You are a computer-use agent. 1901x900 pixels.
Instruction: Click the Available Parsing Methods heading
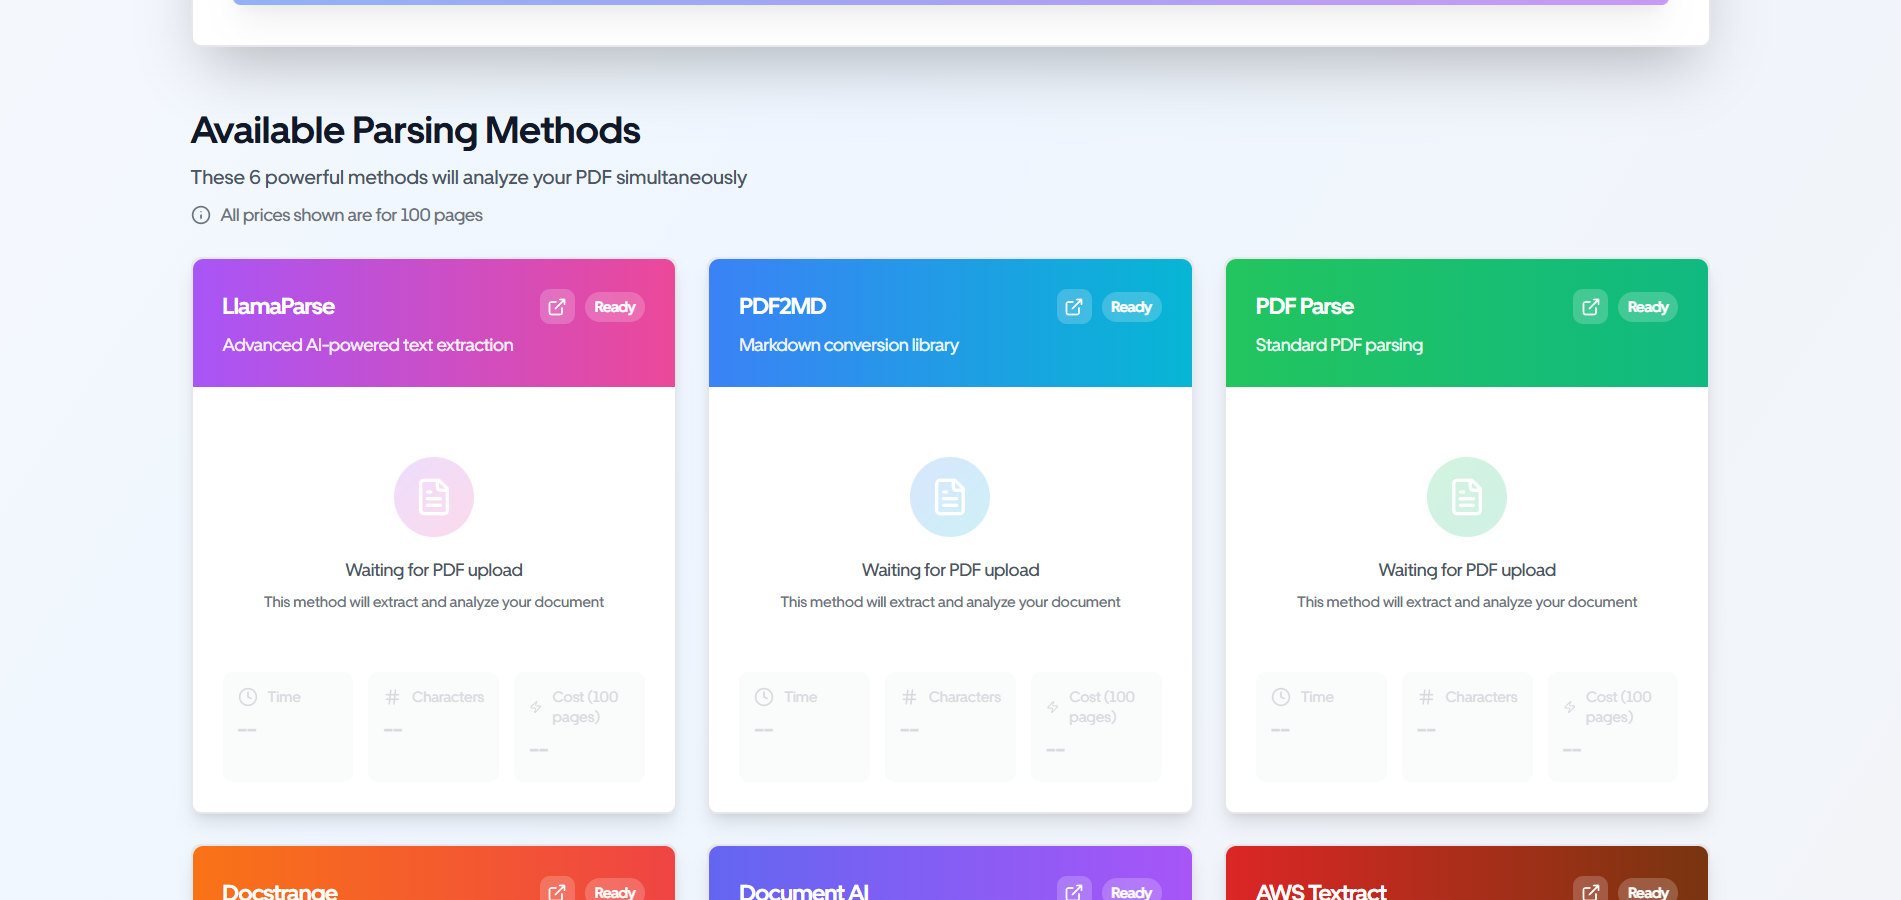[416, 130]
